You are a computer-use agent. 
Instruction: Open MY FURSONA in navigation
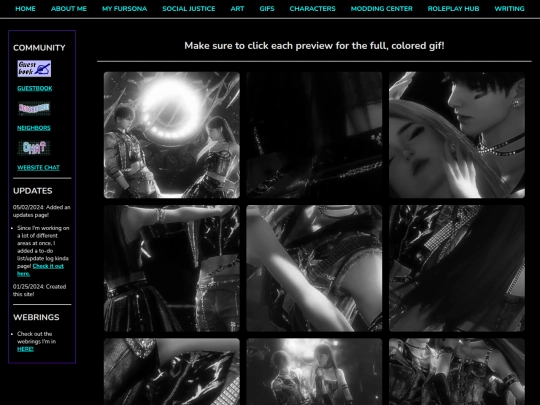[124, 9]
